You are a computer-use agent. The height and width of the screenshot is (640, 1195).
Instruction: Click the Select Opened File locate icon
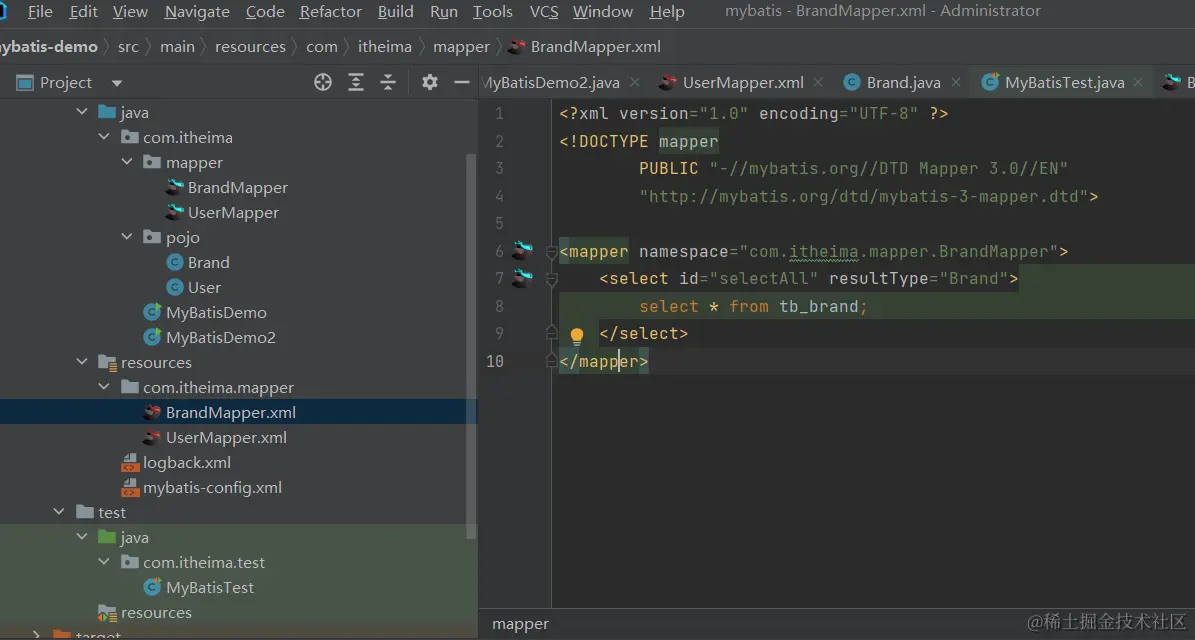[323, 82]
